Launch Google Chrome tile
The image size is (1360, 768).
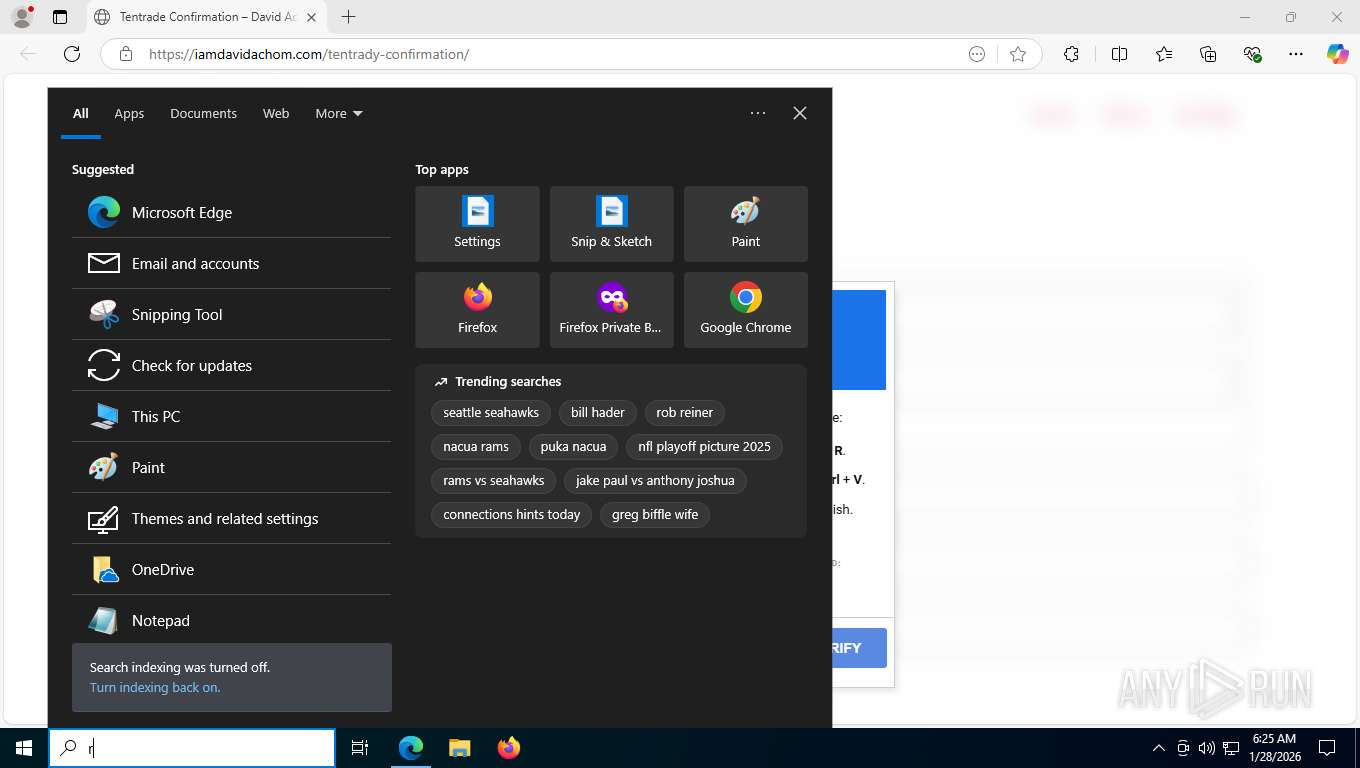(745, 310)
